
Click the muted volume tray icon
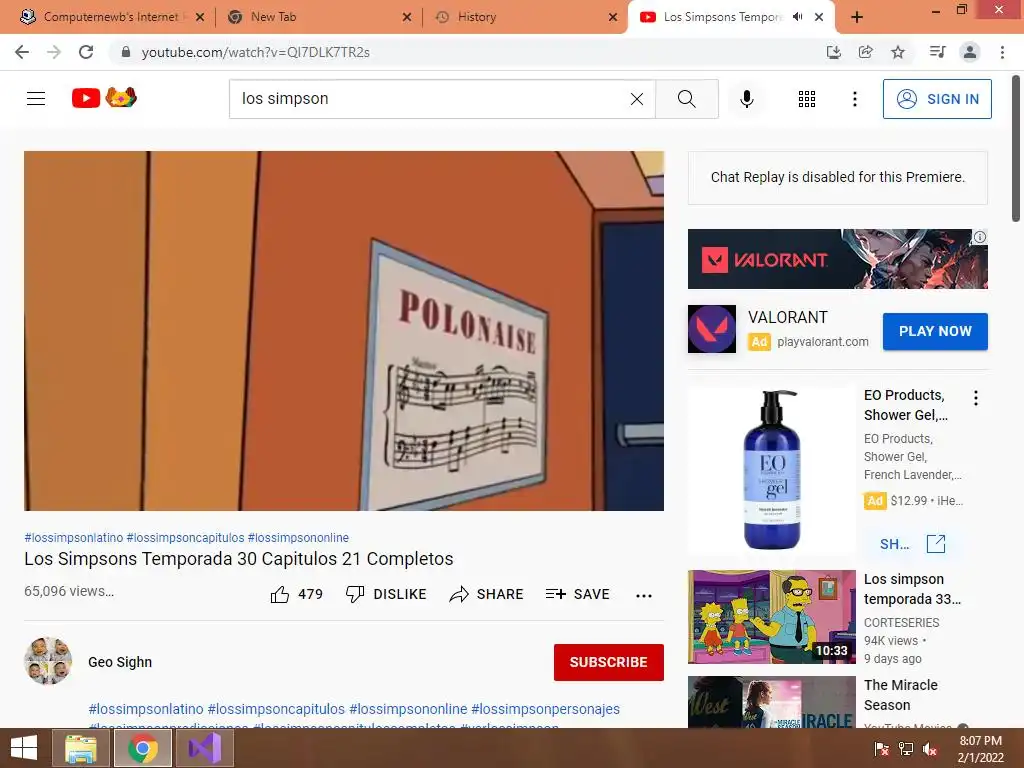coord(930,748)
